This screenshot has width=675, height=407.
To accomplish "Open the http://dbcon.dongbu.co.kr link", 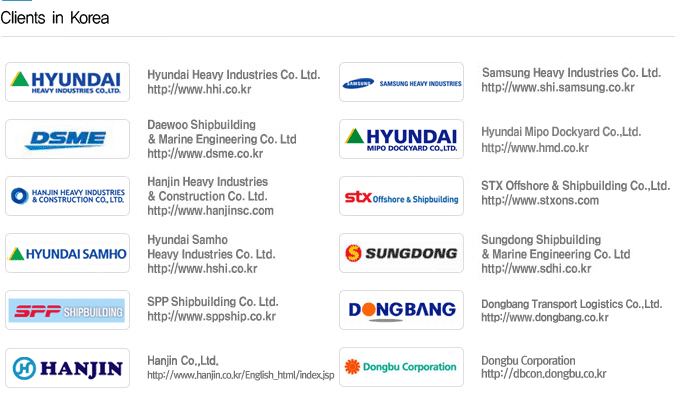I will pyautogui.click(x=544, y=374).
